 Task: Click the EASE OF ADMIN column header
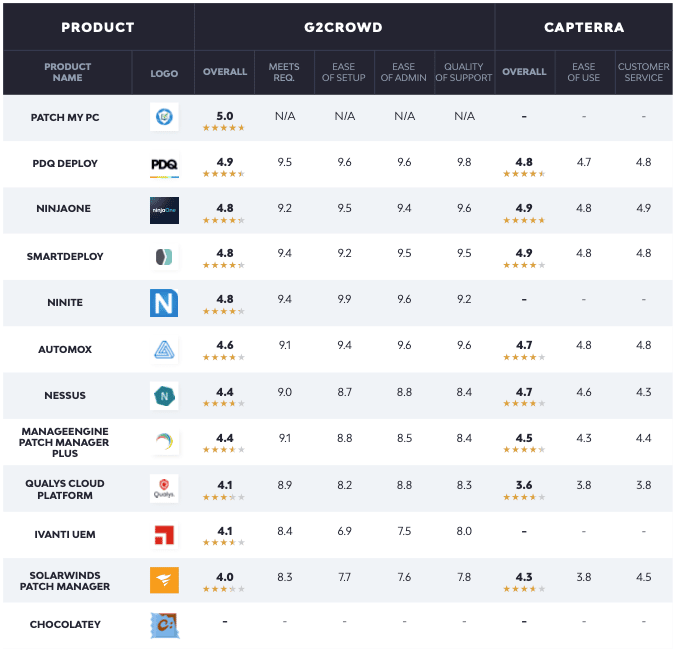(404, 72)
